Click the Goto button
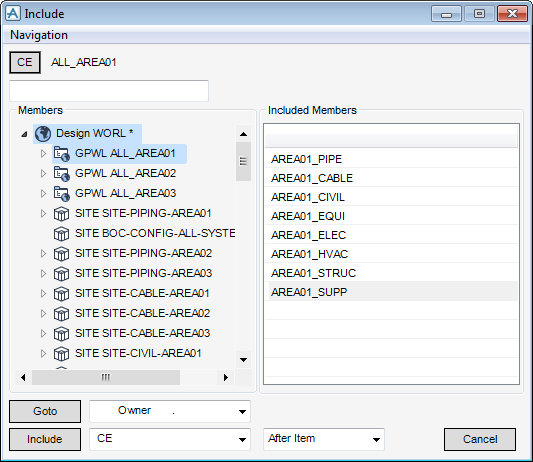 click(x=45, y=411)
